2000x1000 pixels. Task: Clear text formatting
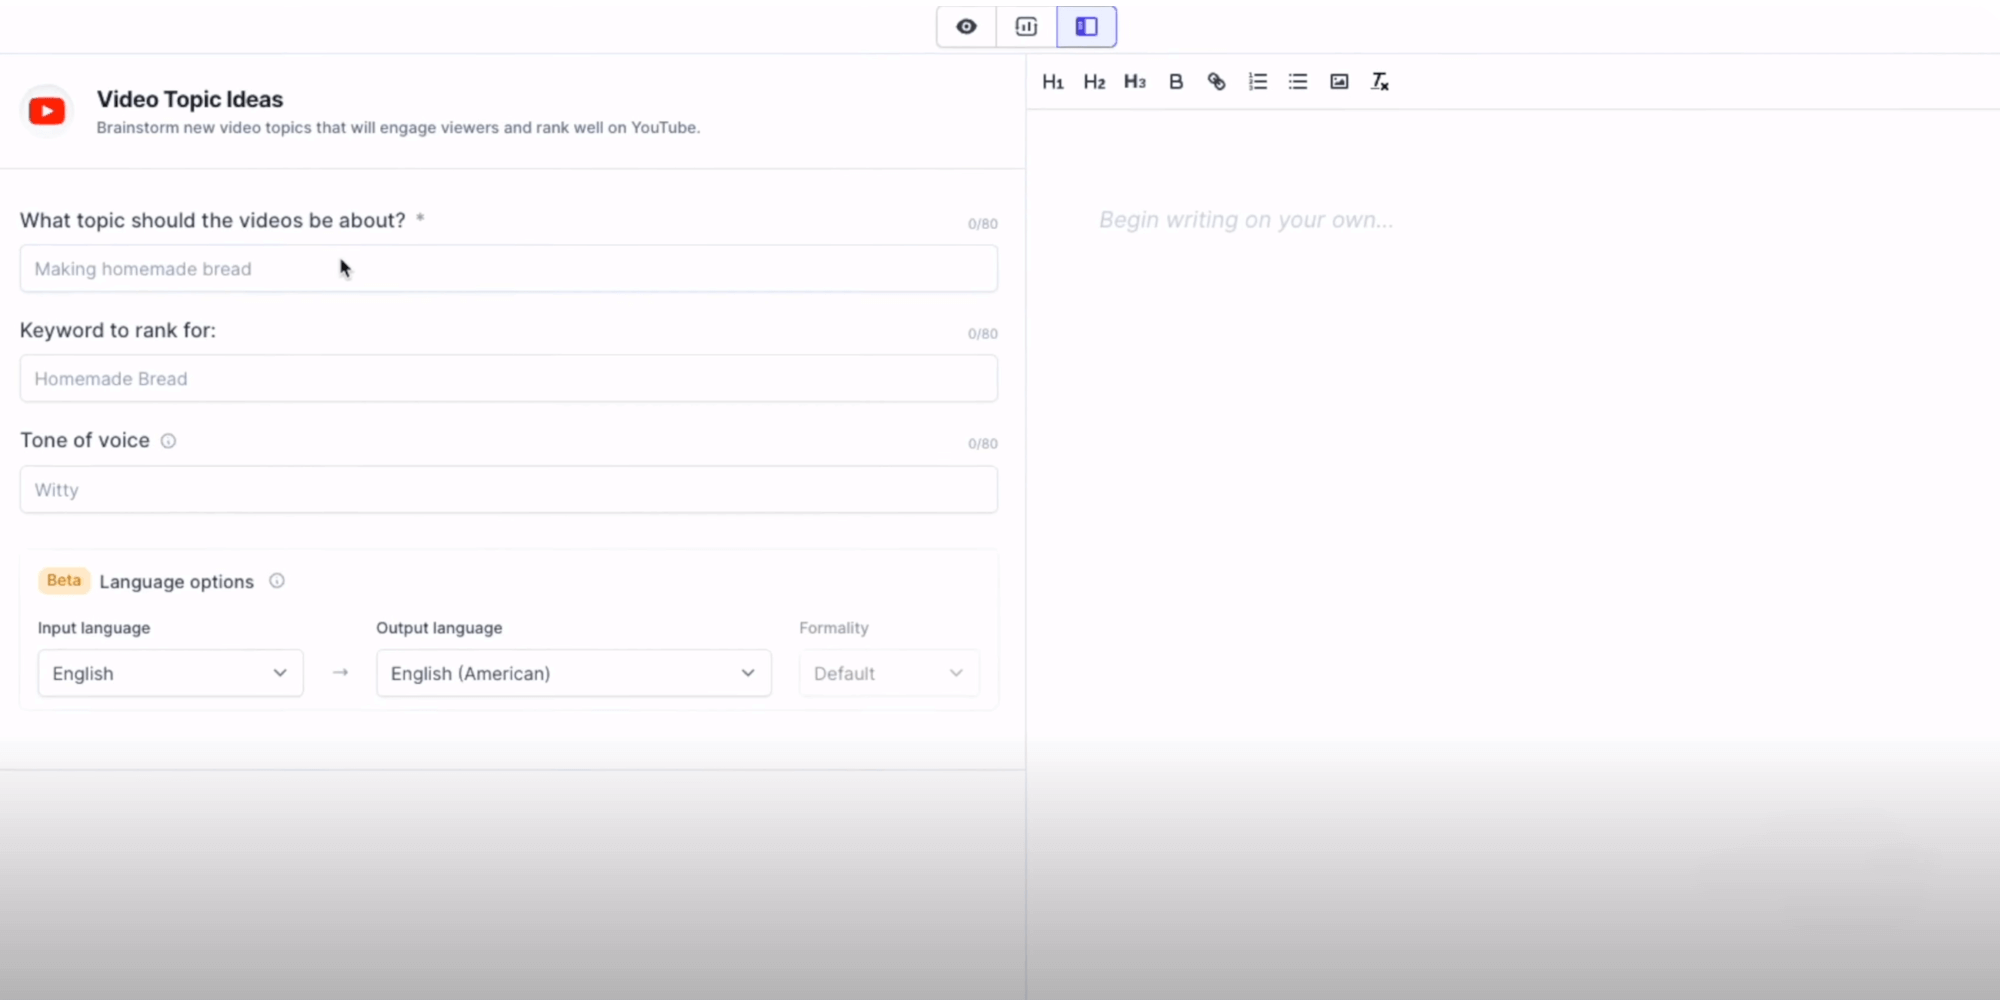(1380, 82)
